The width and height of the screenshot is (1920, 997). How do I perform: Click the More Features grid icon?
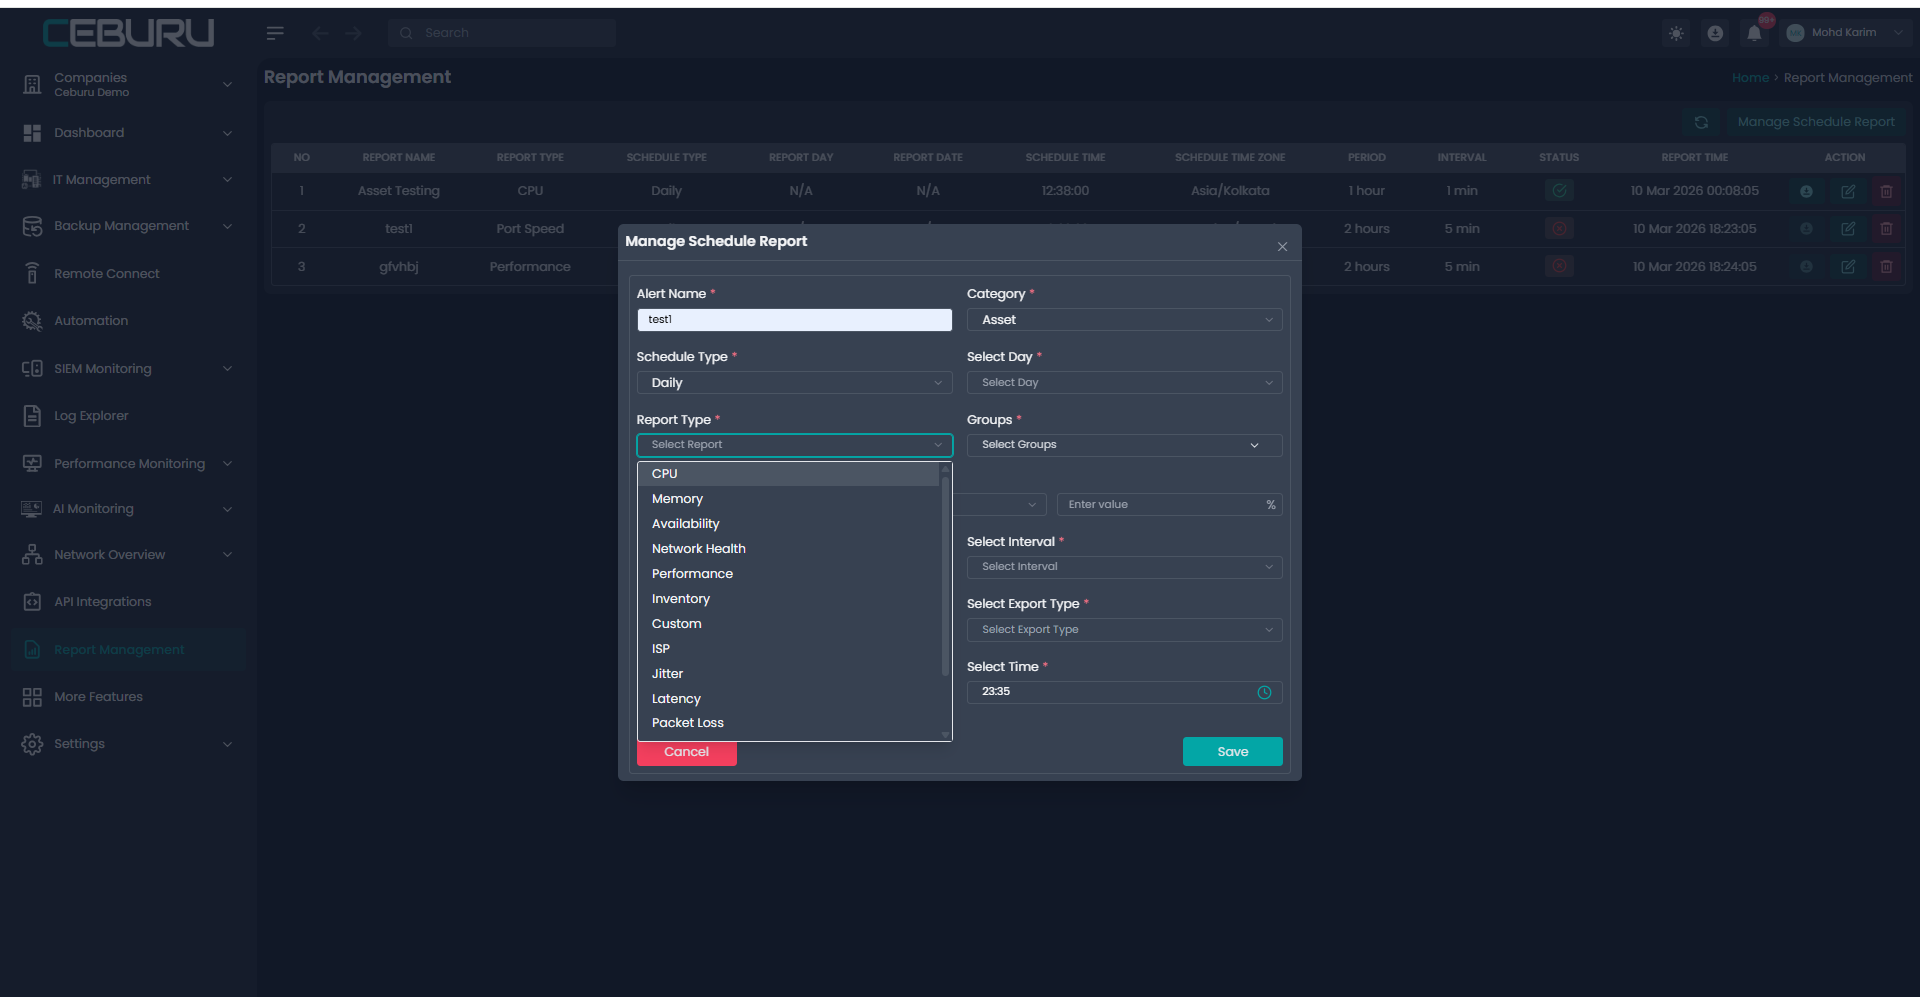coord(32,697)
